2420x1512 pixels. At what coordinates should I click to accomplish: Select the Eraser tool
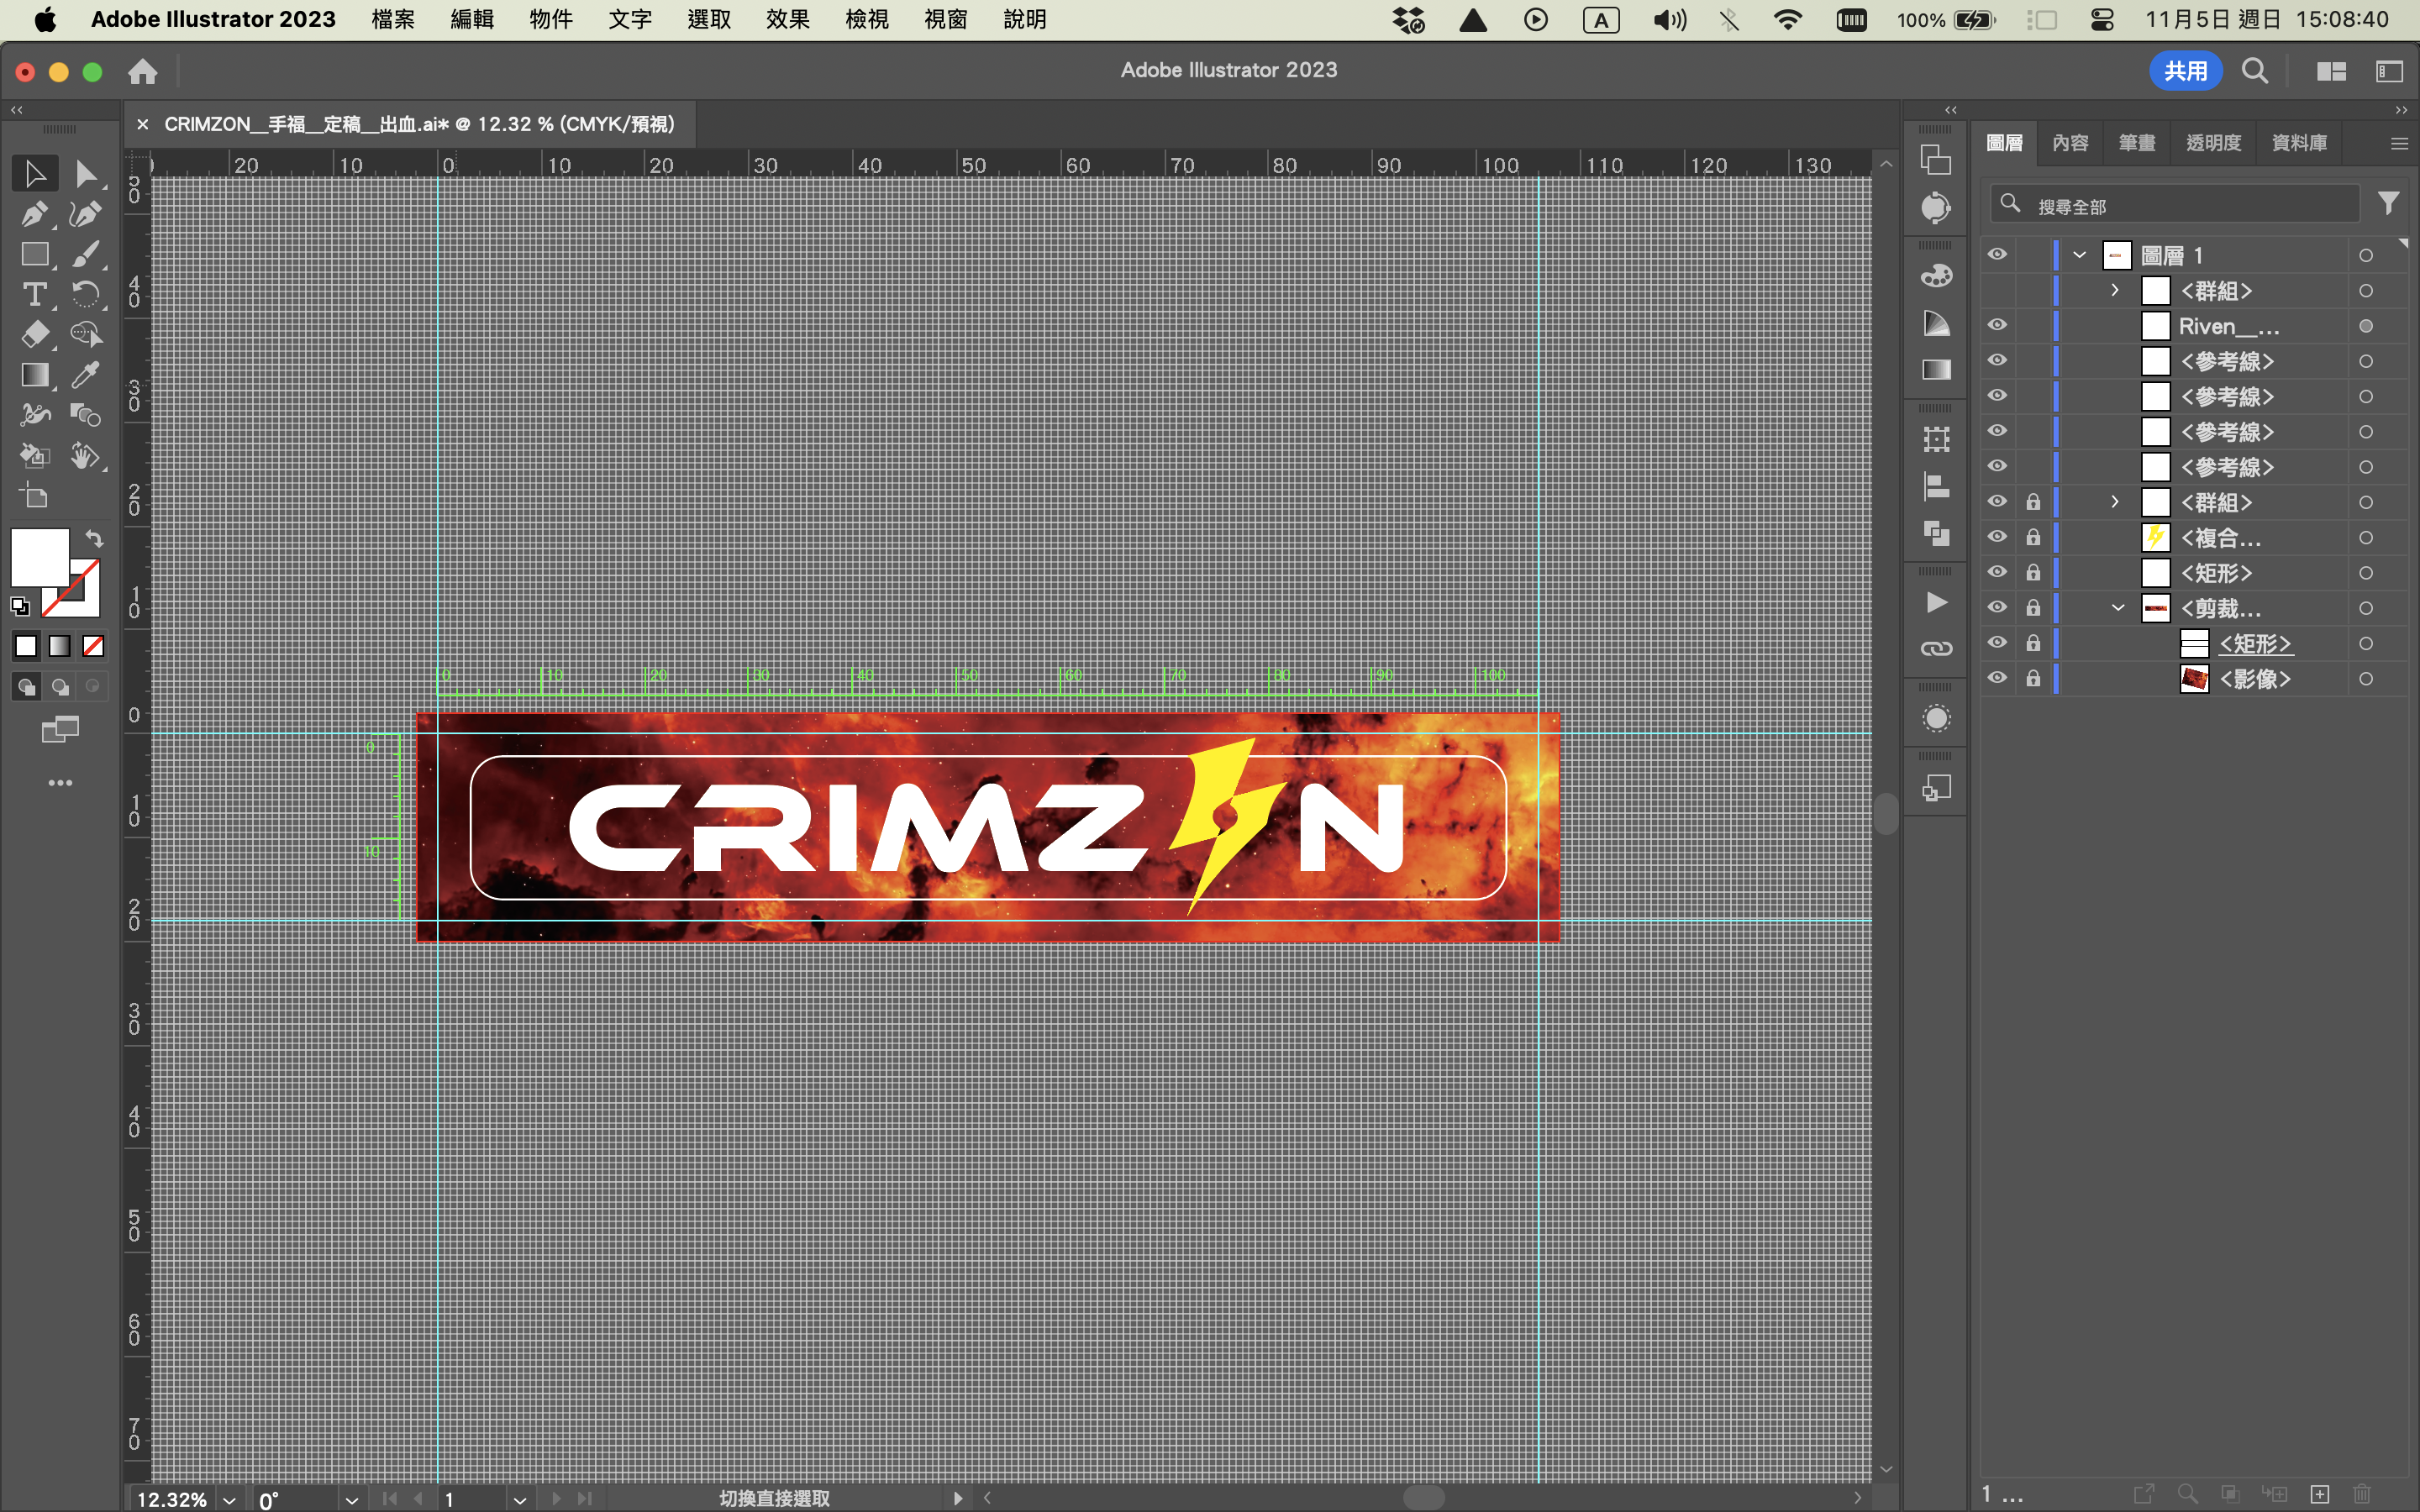click(x=35, y=334)
